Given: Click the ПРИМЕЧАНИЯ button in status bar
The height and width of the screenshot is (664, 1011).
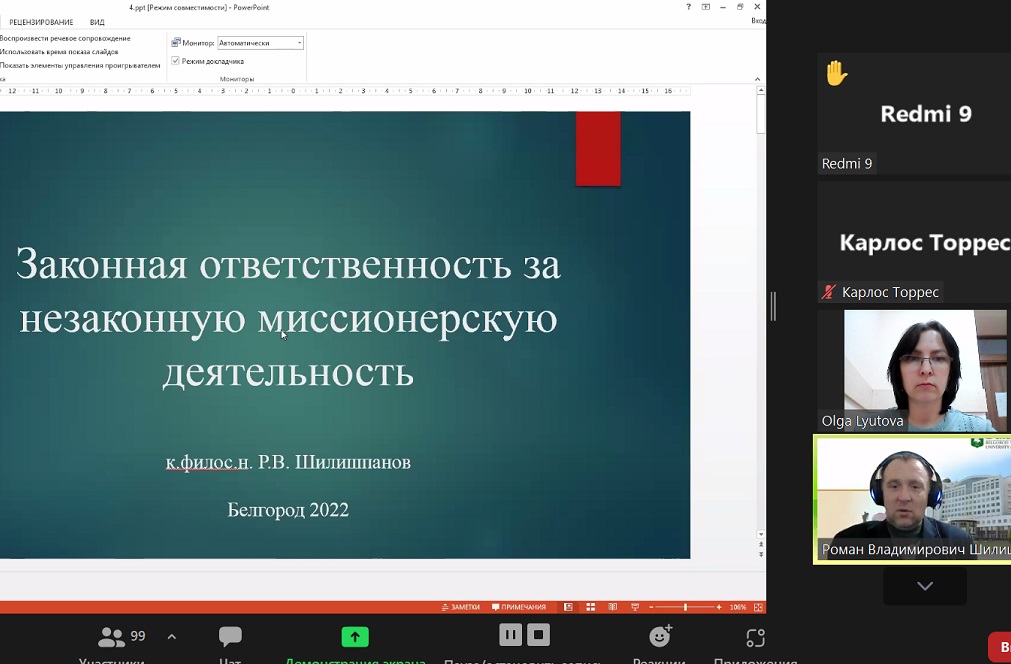Looking at the screenshot, I should pyautogui.click(x=519, y=607).
